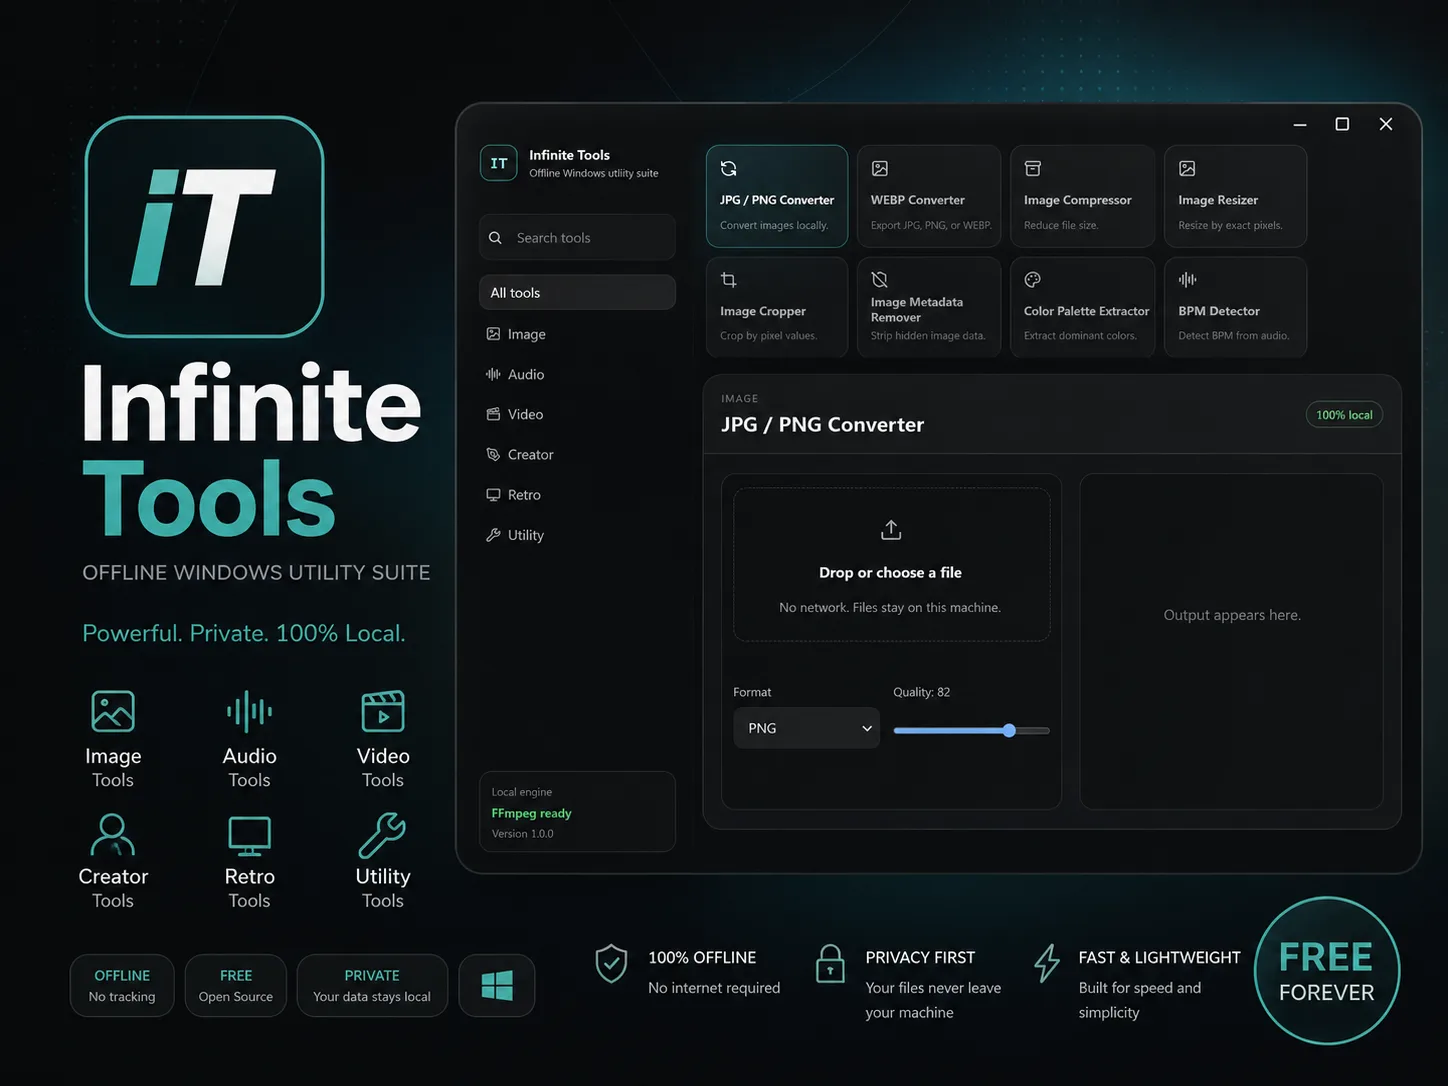
Task: Click the Drop or choose a file area
Action: click(892, 564)
